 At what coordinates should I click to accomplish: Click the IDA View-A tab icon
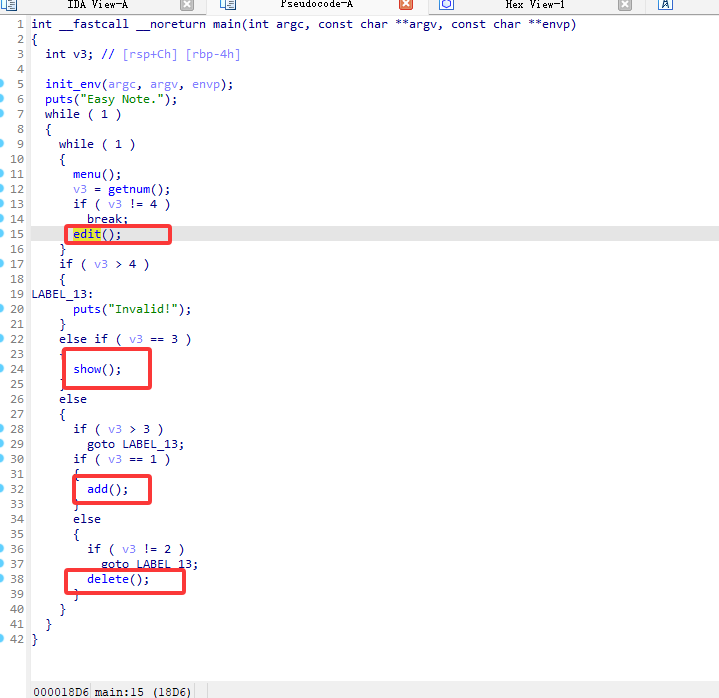coord(9,5)
